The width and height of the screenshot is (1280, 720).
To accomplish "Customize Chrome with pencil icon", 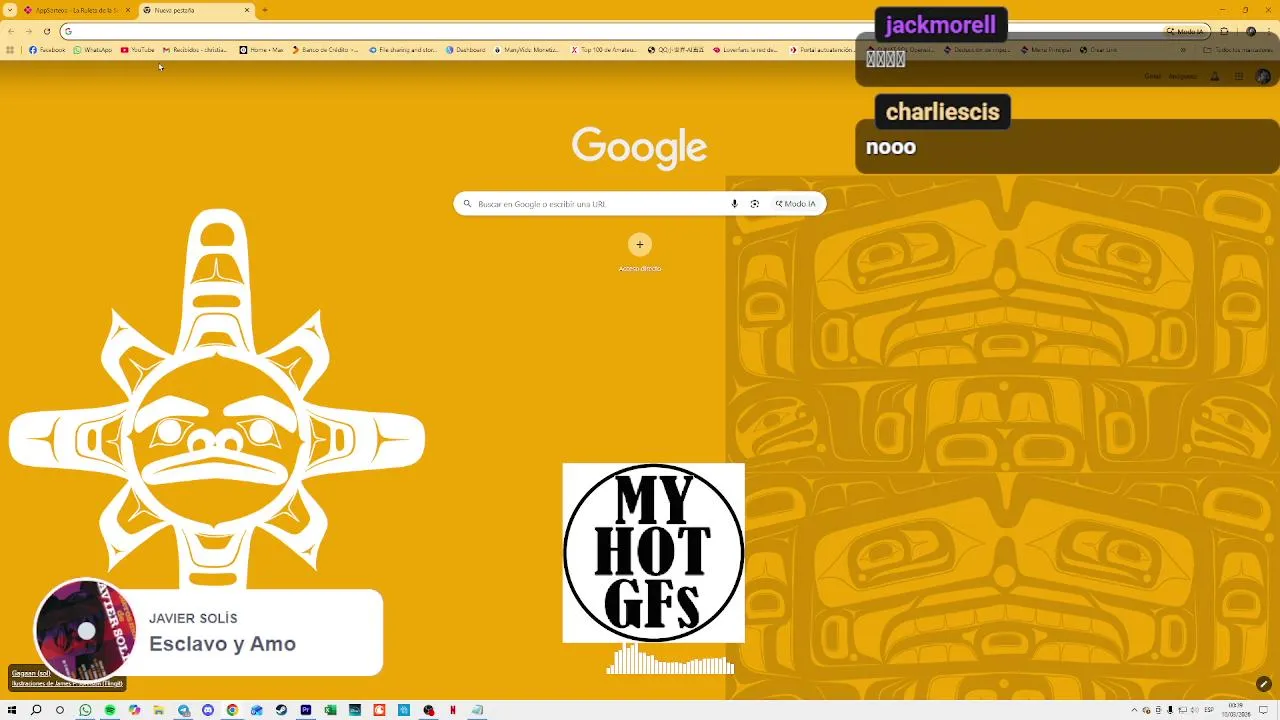I will tap(1264, 684).
